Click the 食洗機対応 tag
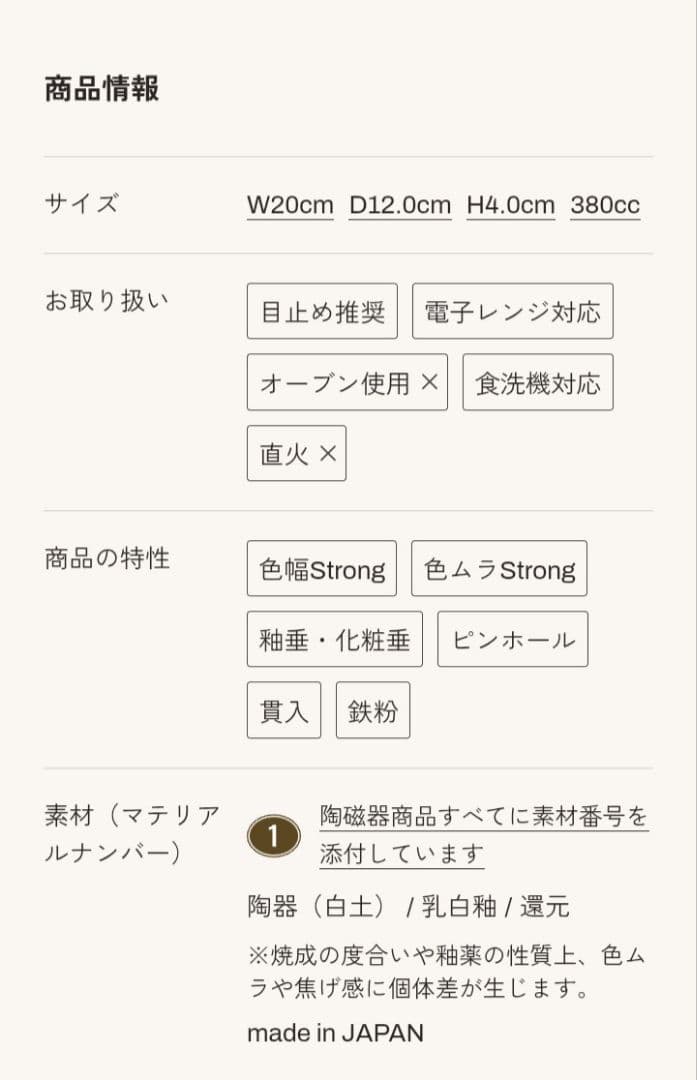Image resolution: width=697 pixels, height=1080 pixels. click(537, 382)
